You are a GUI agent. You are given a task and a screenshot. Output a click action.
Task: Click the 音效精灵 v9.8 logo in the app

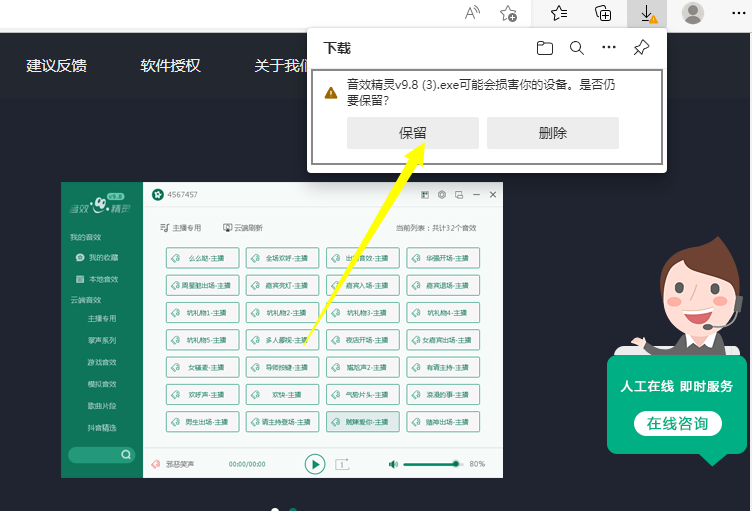tap(100, 204)
